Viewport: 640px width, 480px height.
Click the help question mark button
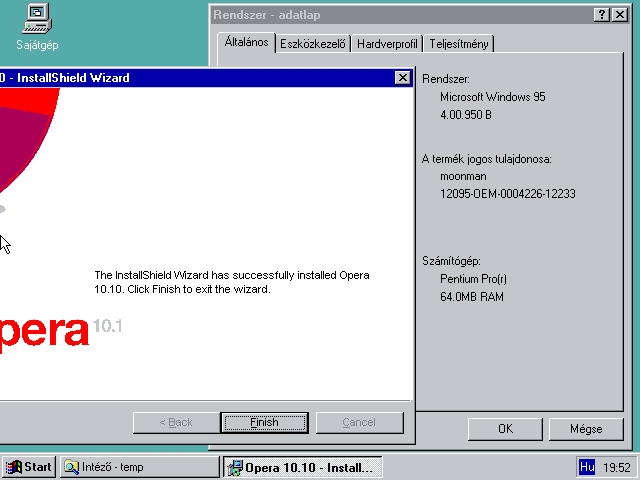pos(602,15)
